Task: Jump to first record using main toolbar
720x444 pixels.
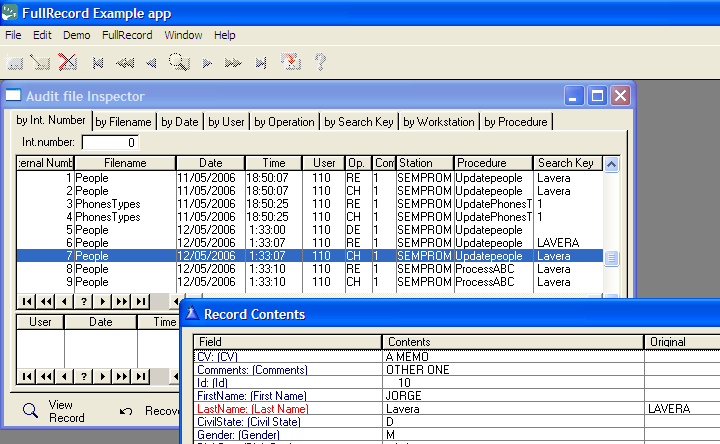Action: click(98, 63)
